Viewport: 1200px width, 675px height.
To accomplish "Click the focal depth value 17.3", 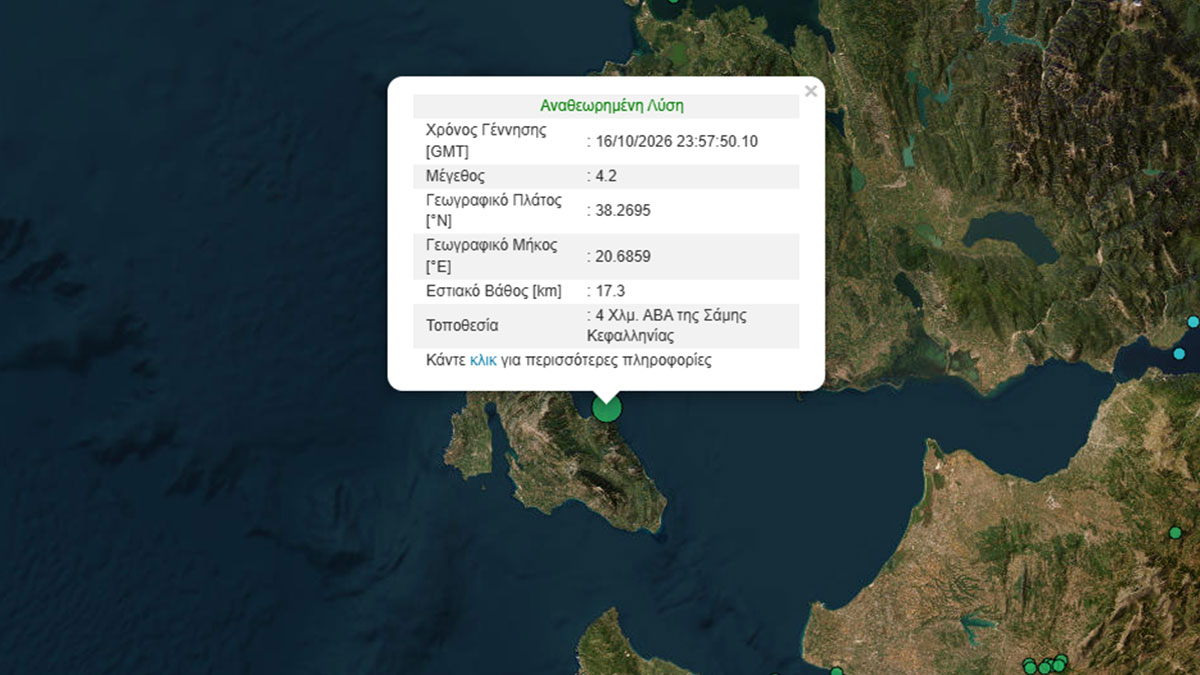I will (x=610, y=291).
